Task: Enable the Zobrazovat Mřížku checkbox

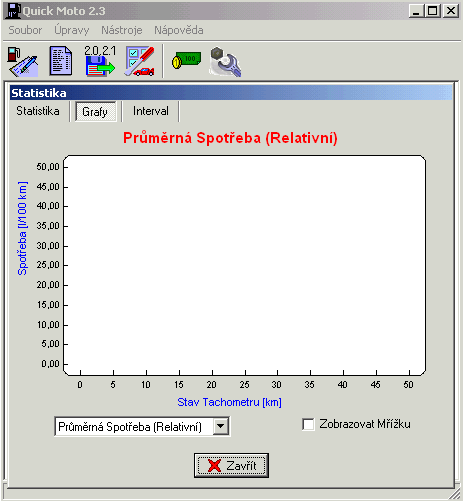Action: tap(308, 424)
